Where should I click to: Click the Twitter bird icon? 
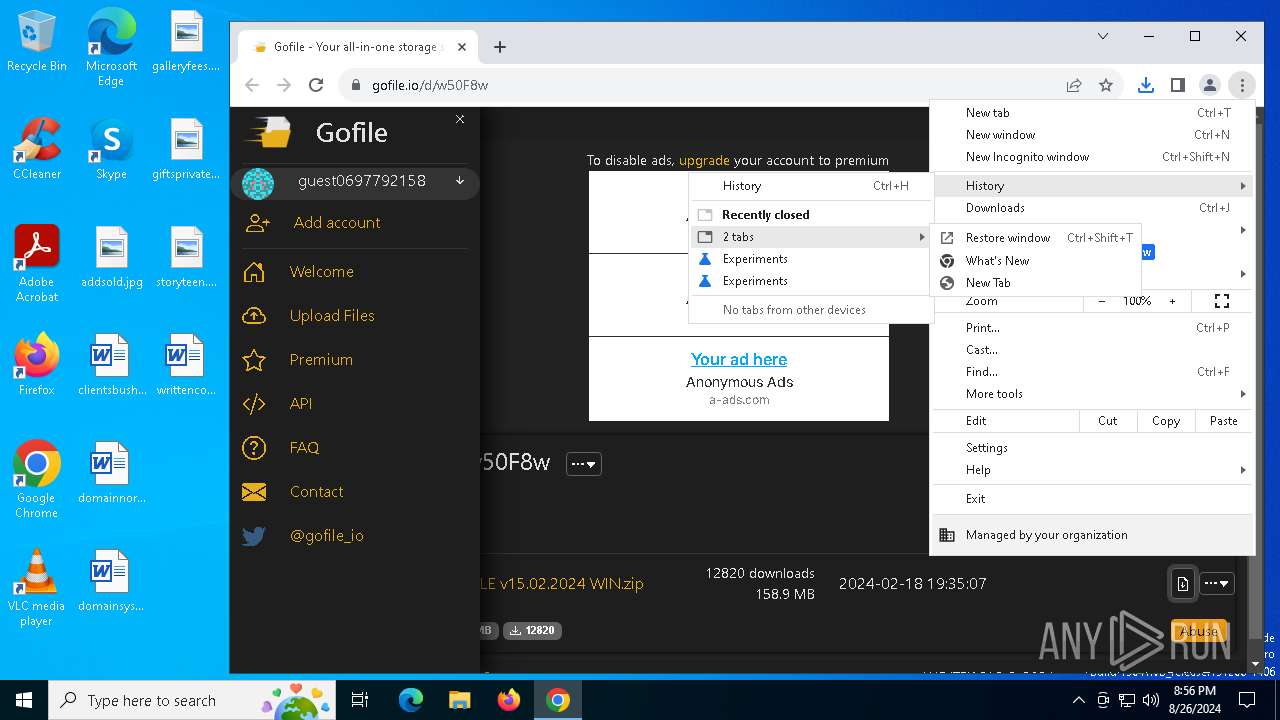pyautogui.click(x=254, y=536)
